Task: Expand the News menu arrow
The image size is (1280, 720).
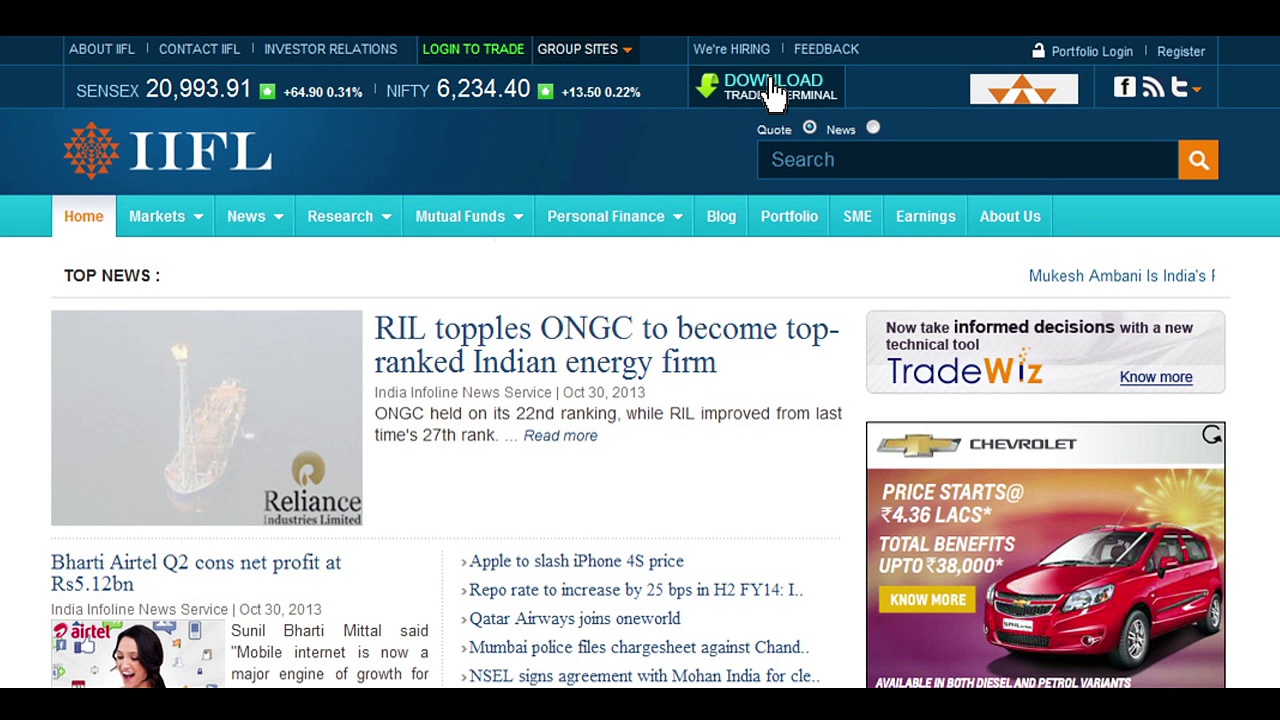Action: [278, 217]
